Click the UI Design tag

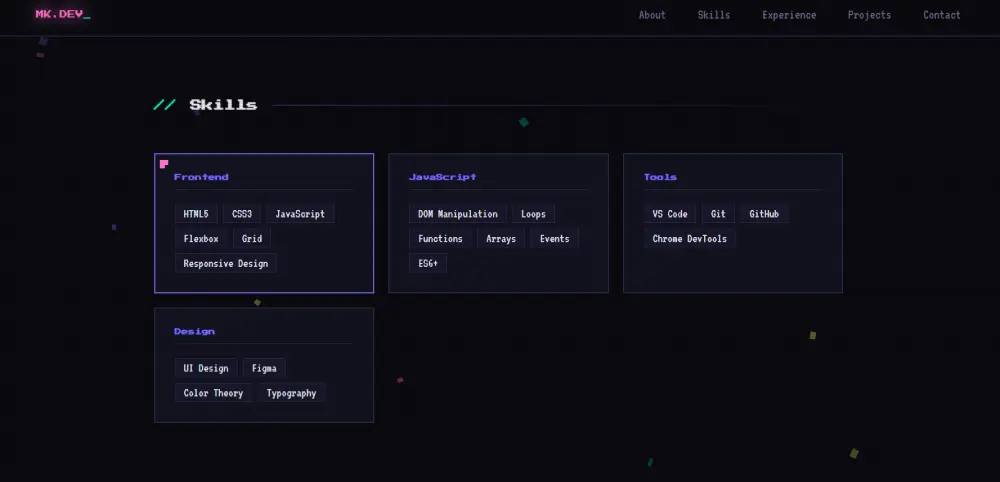point(206,368)
